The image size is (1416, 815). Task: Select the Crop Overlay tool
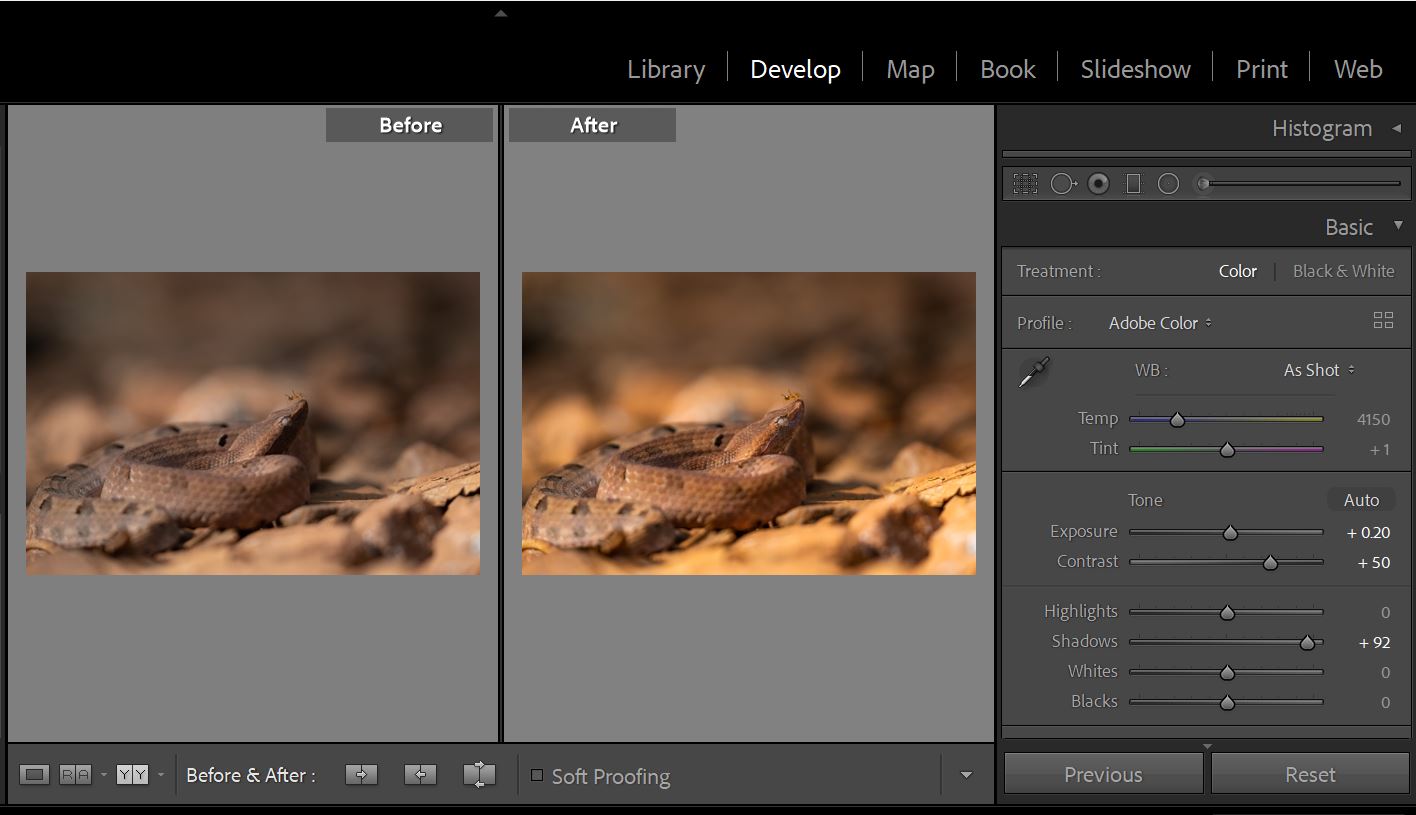point(1025,184)
